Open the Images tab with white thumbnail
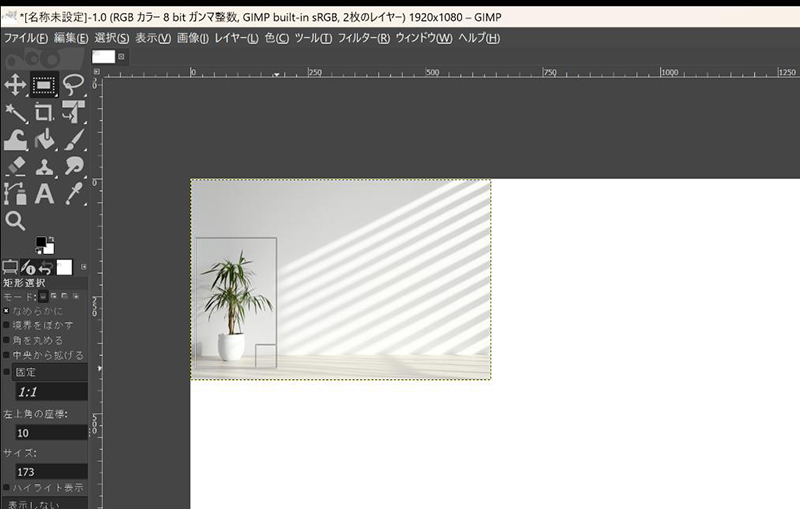This screenshot has height=509, width=800. point(64,267)
